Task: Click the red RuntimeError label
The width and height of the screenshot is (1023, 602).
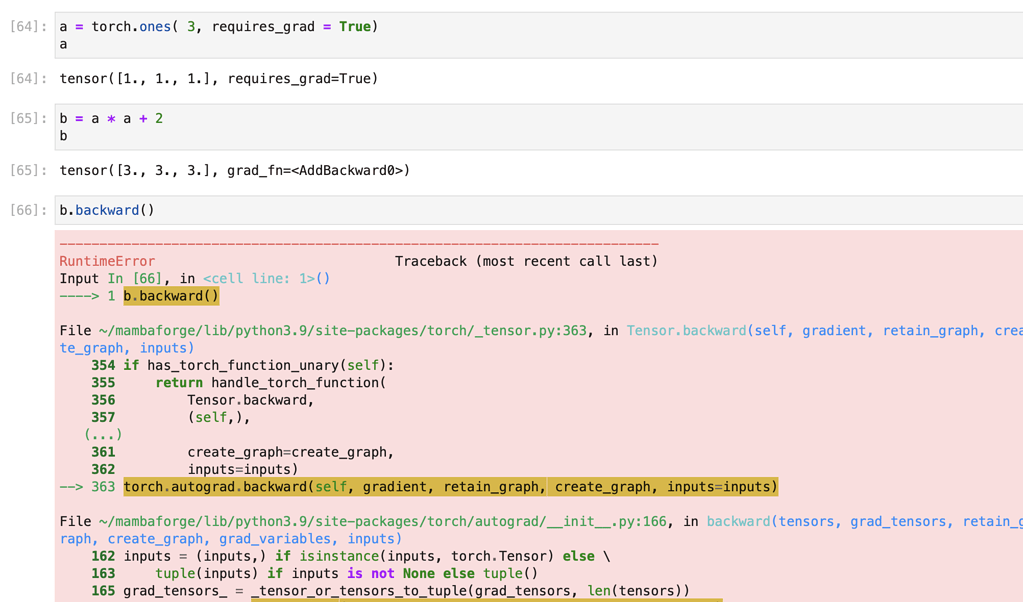Action: click(x=107, y=262)
